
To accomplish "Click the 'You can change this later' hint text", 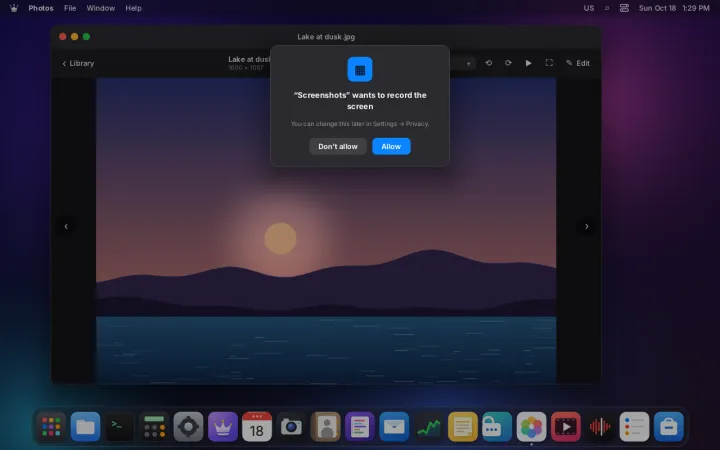I will [360, 124].
